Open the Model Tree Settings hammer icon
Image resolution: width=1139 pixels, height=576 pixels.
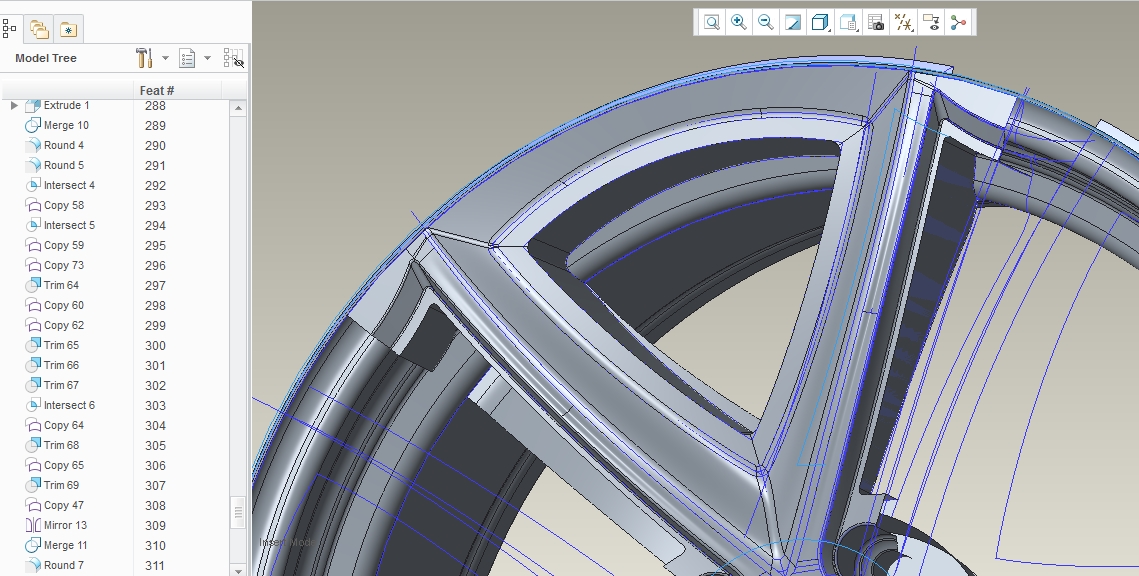coord(144,58)
